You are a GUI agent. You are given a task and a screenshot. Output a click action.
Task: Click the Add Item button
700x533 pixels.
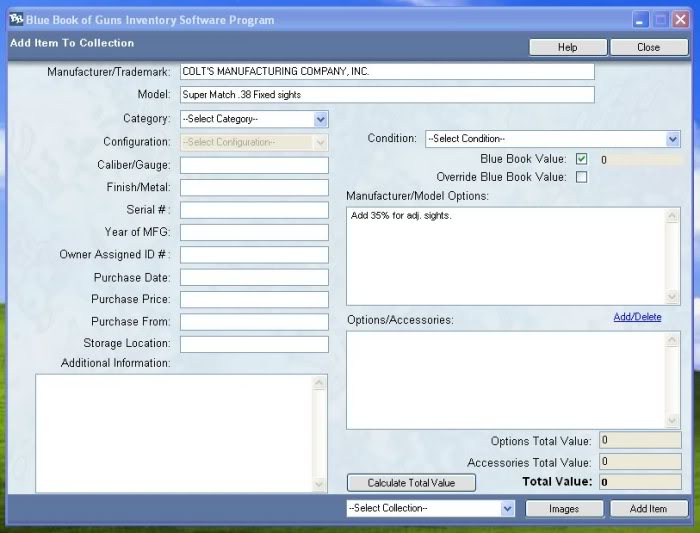pyautogui.click(x=649, y=509)
